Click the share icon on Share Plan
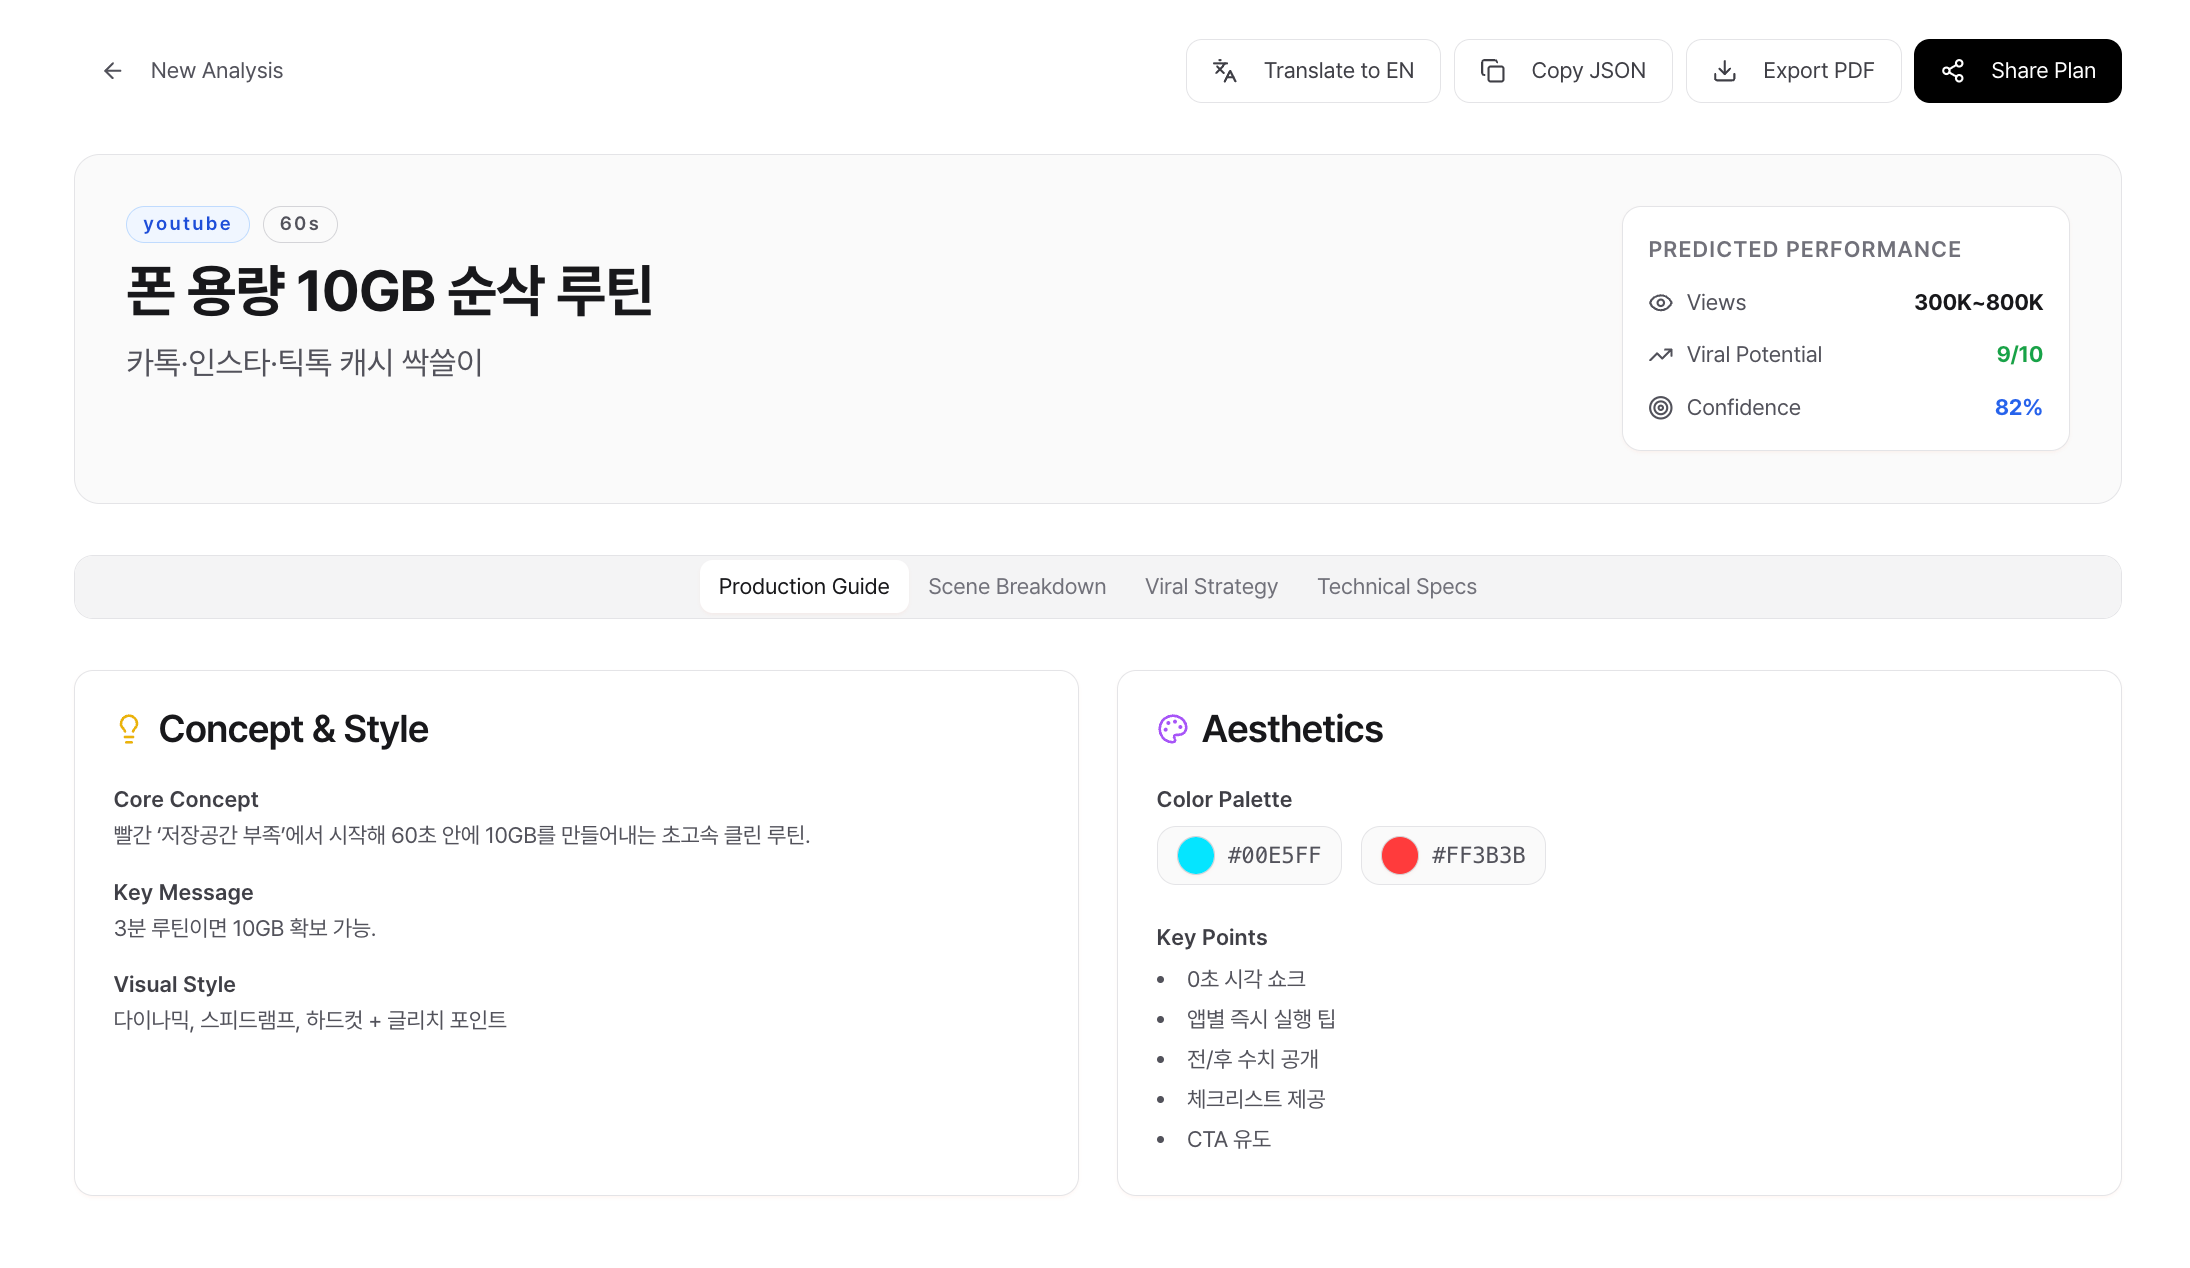This screenshot has width=2190, height=1268. tap(1954, 71)
